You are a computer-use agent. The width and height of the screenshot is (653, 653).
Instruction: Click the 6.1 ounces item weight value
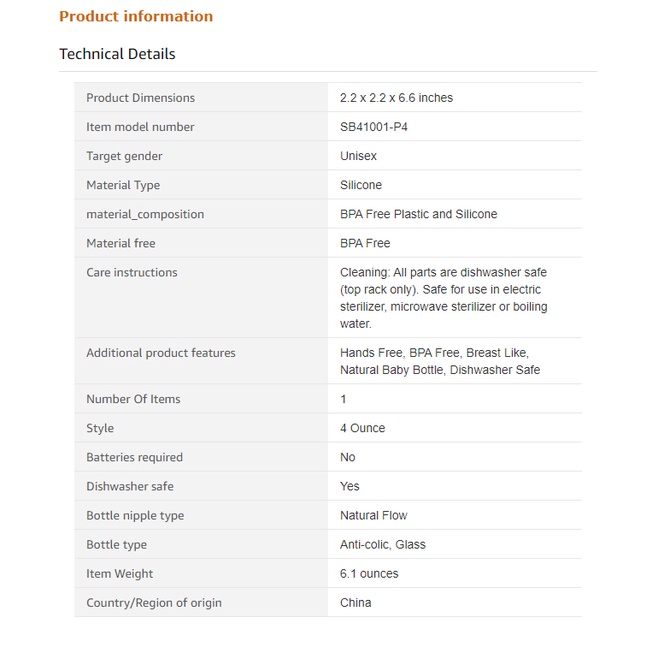coord(369,574)
